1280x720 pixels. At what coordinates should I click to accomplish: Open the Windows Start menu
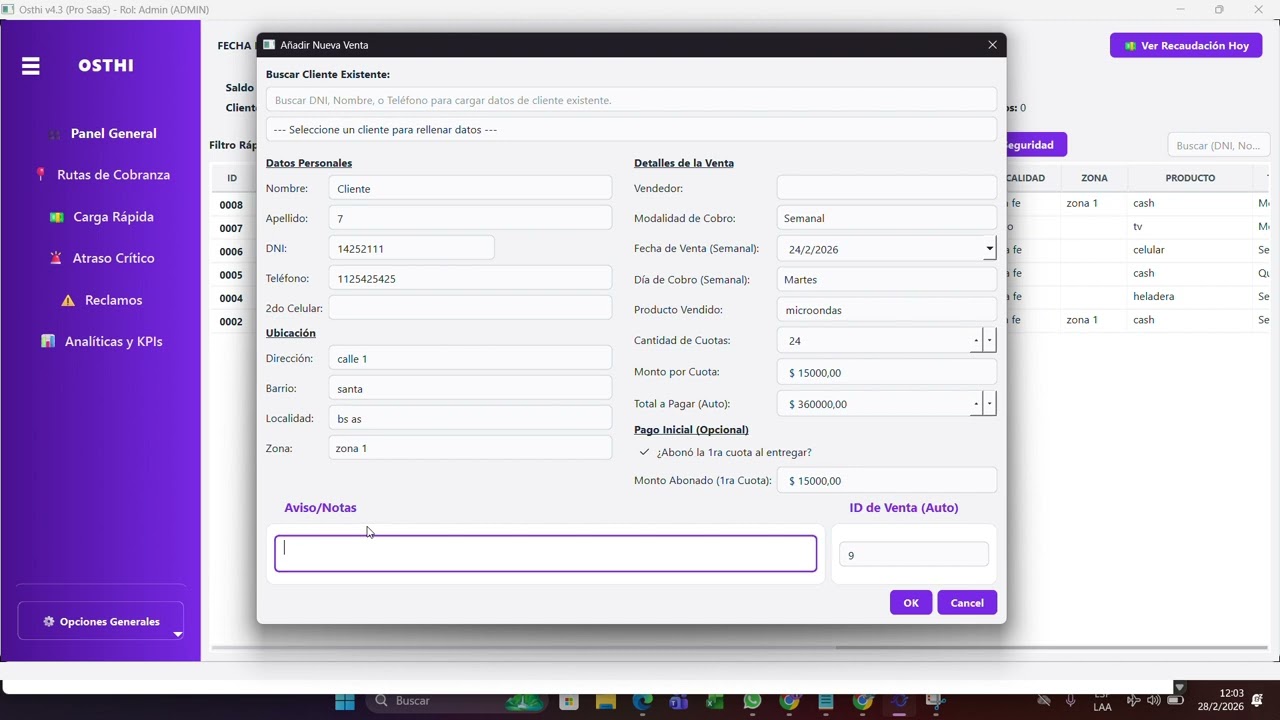pyautogui.click(x=345, y=702)
